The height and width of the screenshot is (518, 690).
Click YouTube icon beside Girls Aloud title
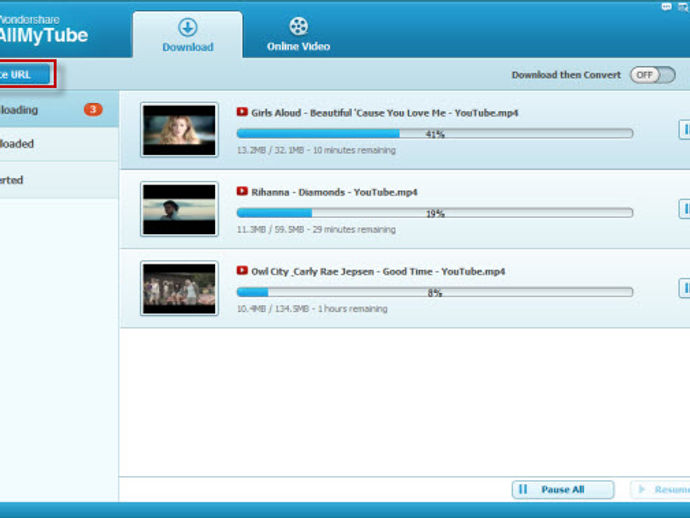242,112
